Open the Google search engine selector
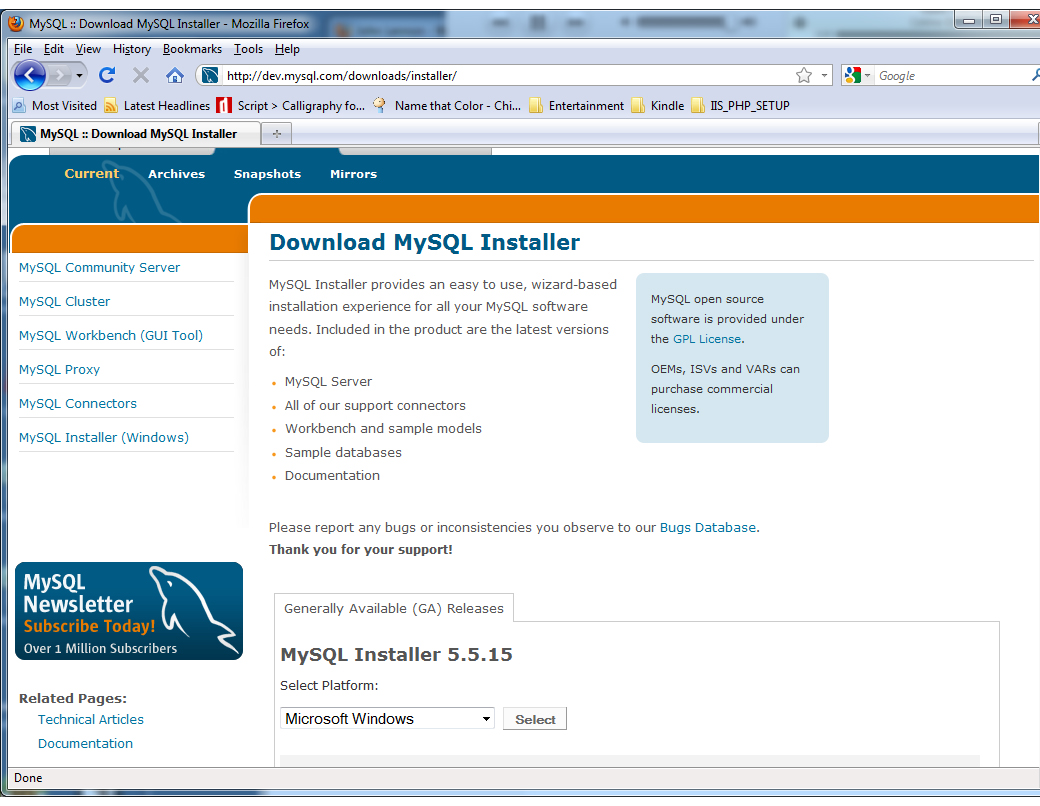The image size is (1040, 806). point(857,76)
